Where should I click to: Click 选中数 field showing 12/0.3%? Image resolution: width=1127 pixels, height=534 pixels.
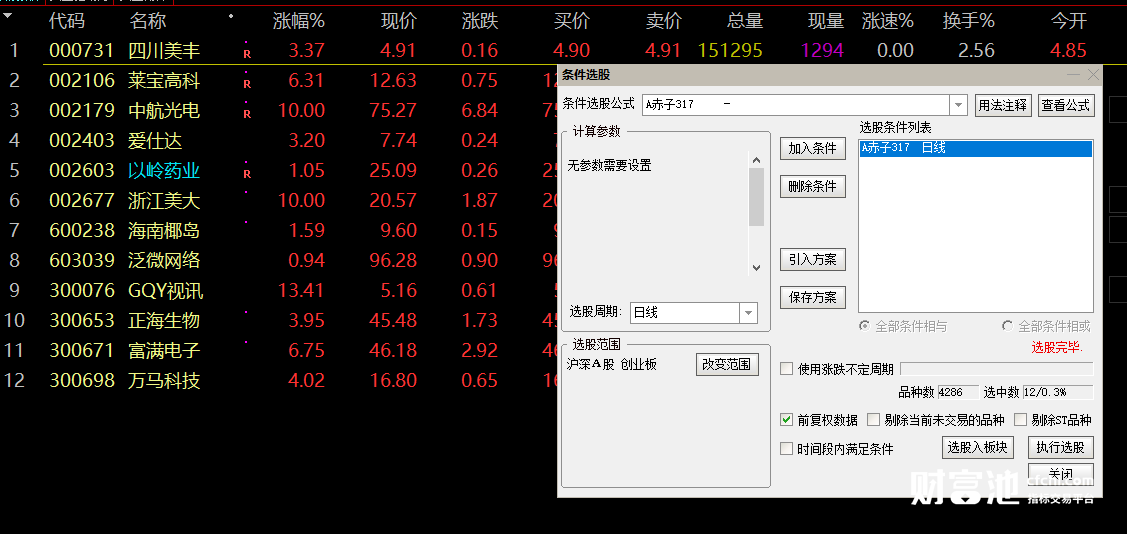(x=1058, y=392)
